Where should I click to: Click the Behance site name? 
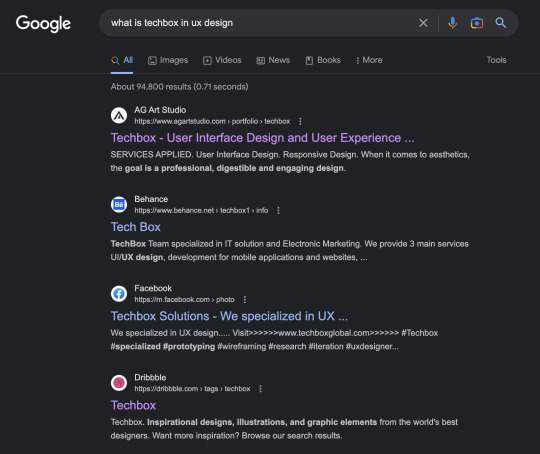[x=151, y=199]
